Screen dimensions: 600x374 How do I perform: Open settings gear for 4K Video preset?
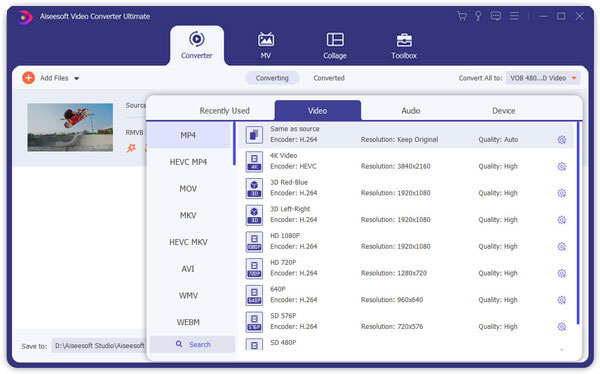(x=562, y=167)
